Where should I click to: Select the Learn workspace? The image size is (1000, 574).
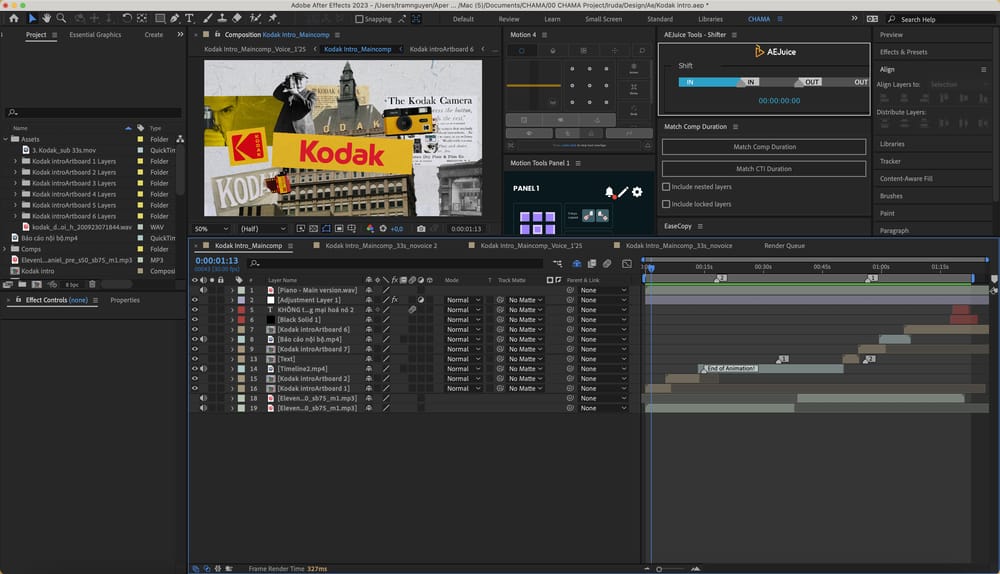[x=552, y=19]
